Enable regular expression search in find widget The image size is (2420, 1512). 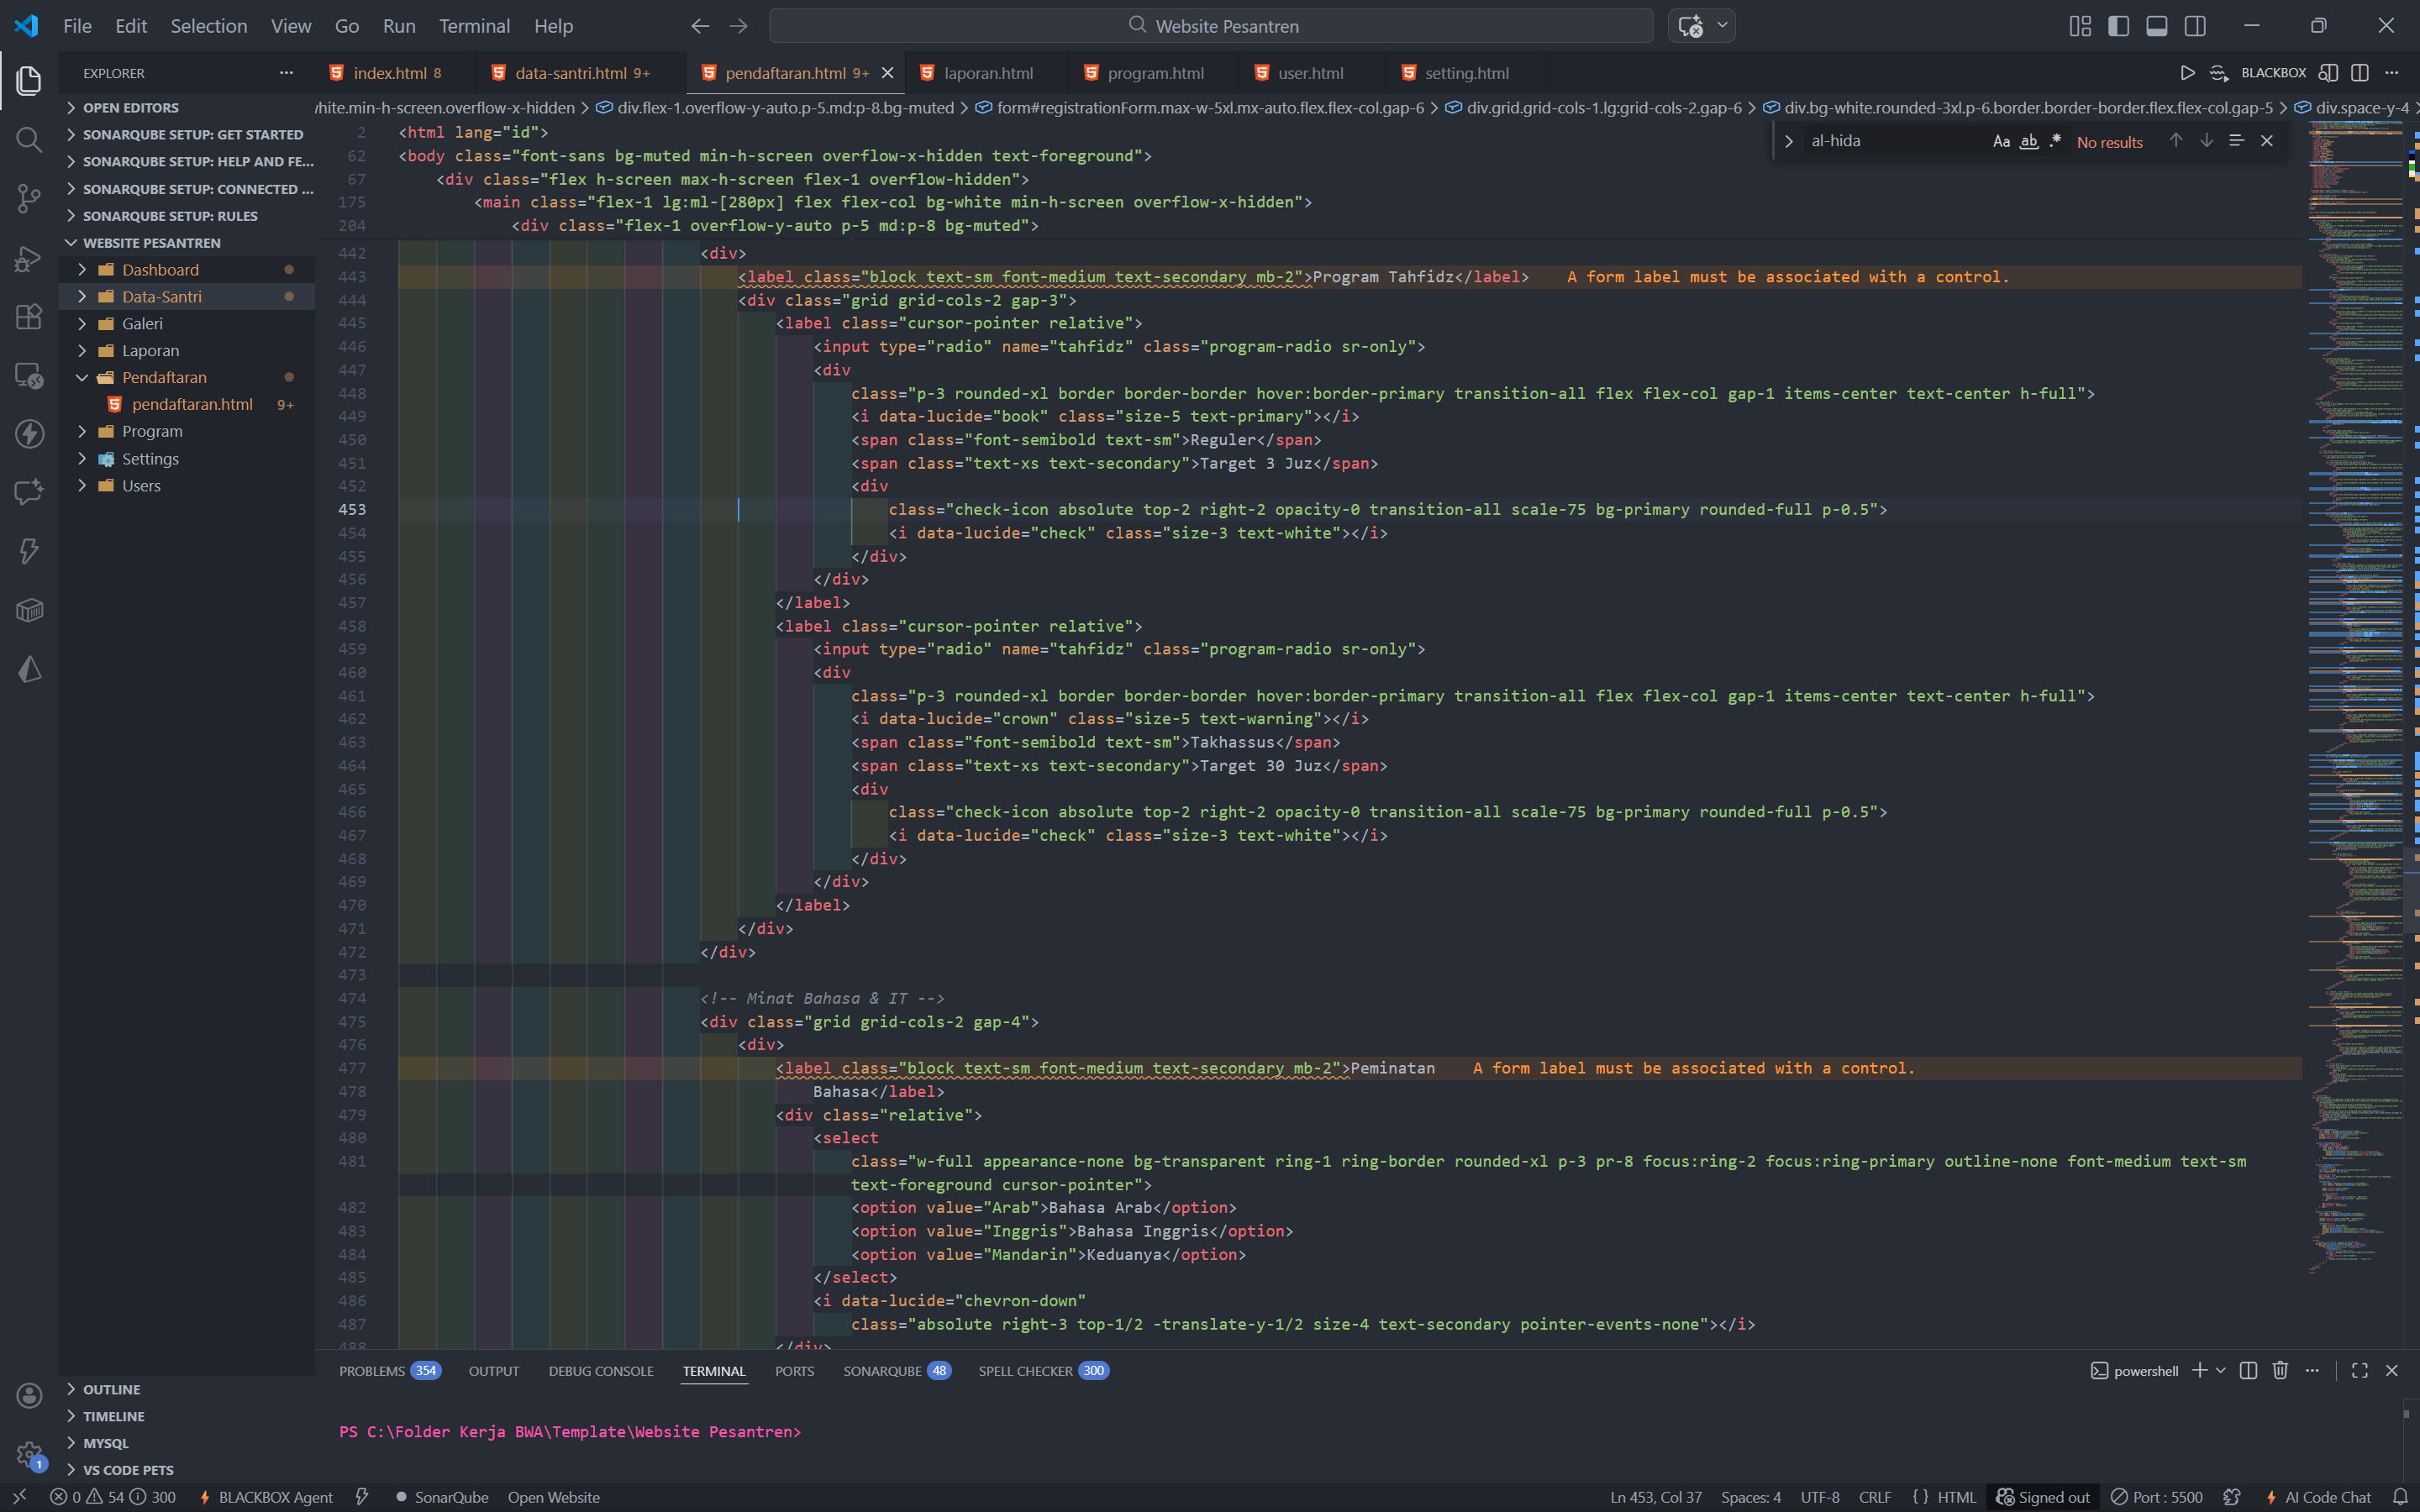tap(2055, 141)
